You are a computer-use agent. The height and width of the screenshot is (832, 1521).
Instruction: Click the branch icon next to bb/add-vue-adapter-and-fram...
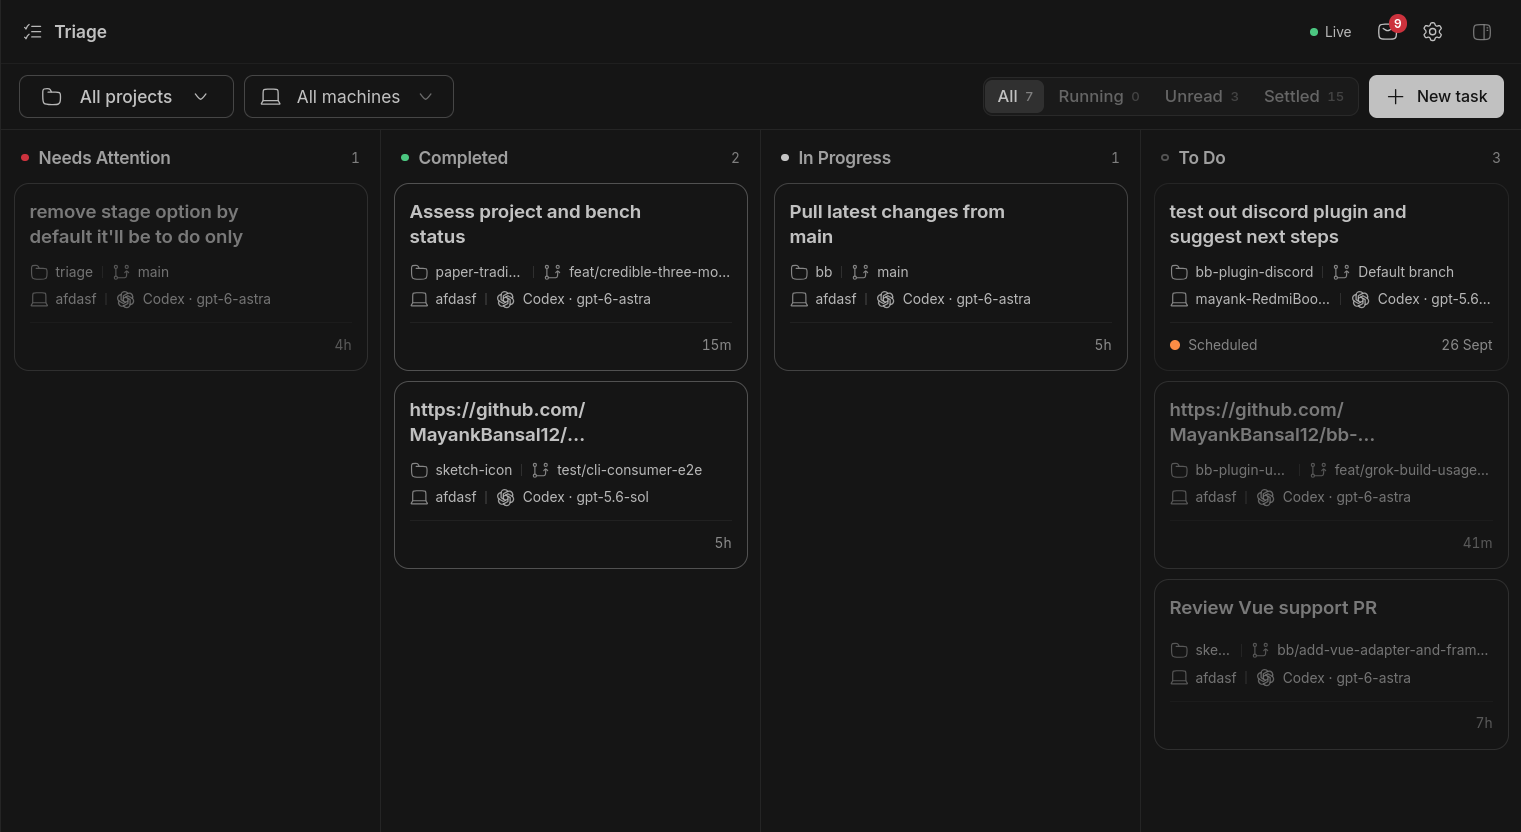[x=1260, y=650]
